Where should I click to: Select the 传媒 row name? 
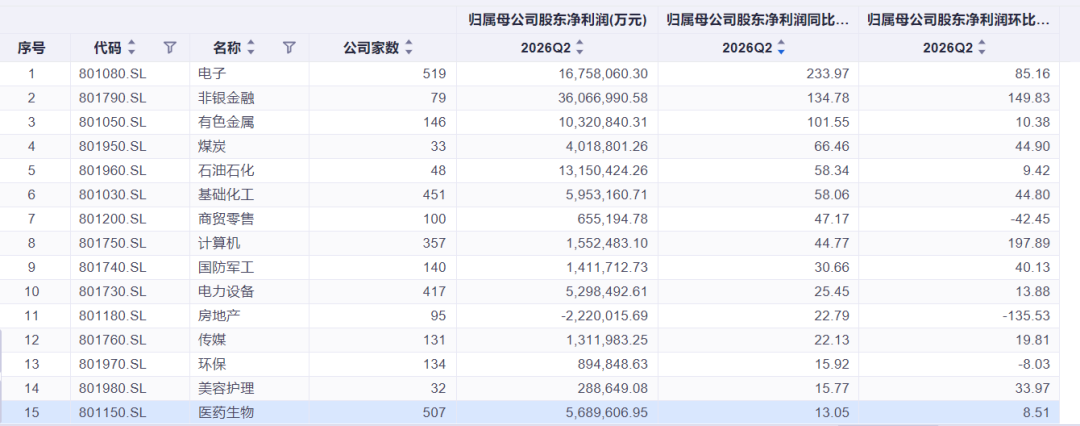(211, 340)
